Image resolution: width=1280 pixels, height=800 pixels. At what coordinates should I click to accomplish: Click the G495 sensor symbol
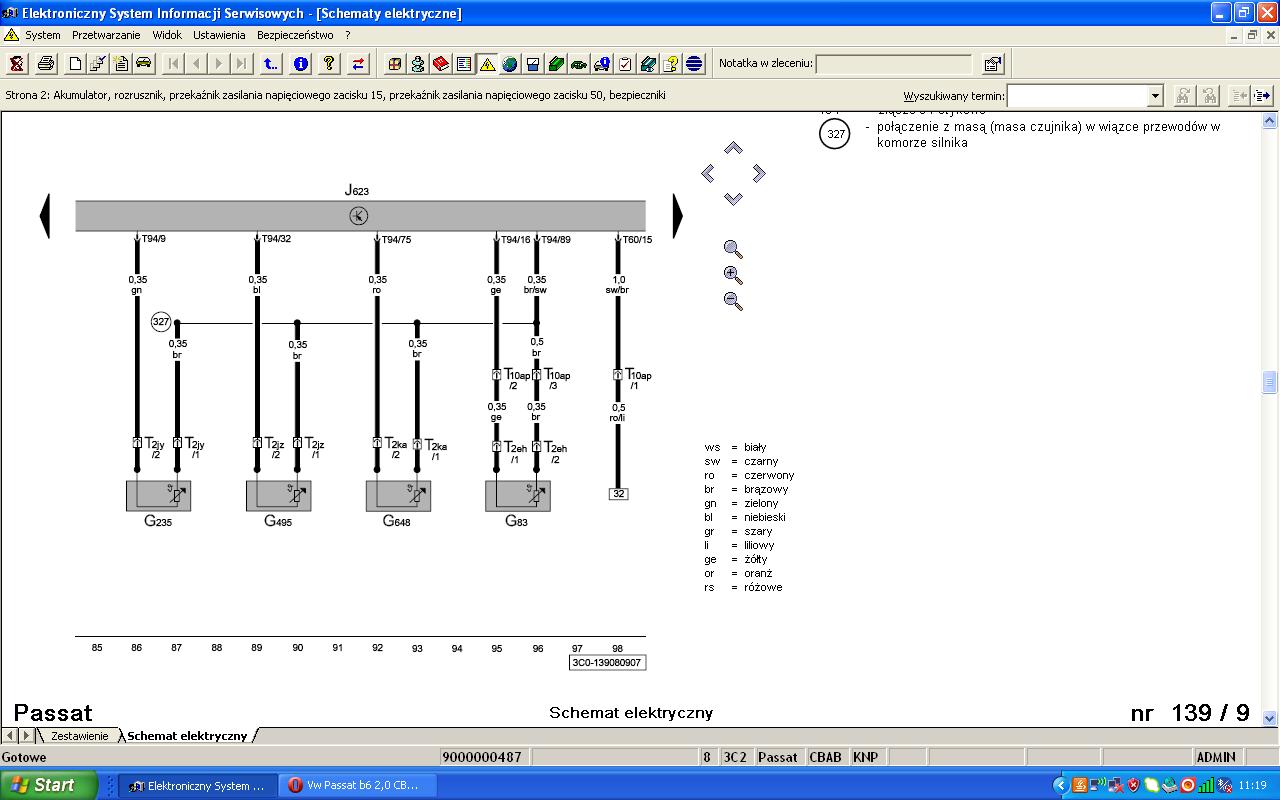tap(279, 496)
